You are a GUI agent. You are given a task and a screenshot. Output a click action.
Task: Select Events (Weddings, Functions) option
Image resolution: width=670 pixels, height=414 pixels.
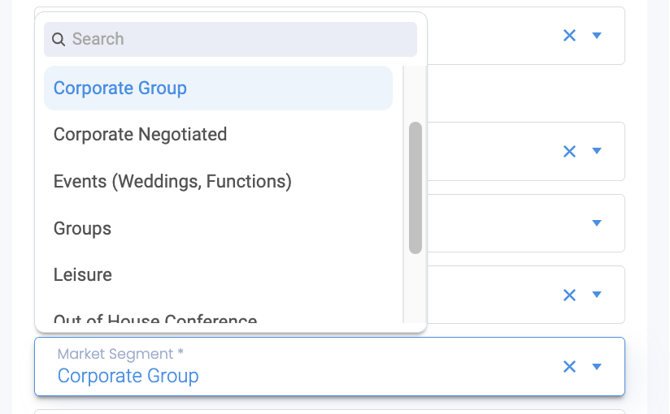coord(218,181)
